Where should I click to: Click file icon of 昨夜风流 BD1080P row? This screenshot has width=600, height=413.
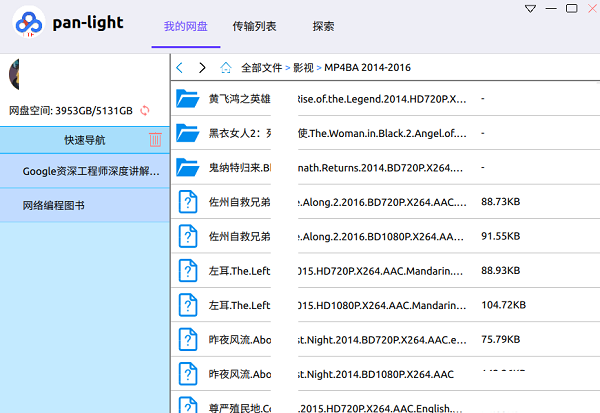click(188, 374)
